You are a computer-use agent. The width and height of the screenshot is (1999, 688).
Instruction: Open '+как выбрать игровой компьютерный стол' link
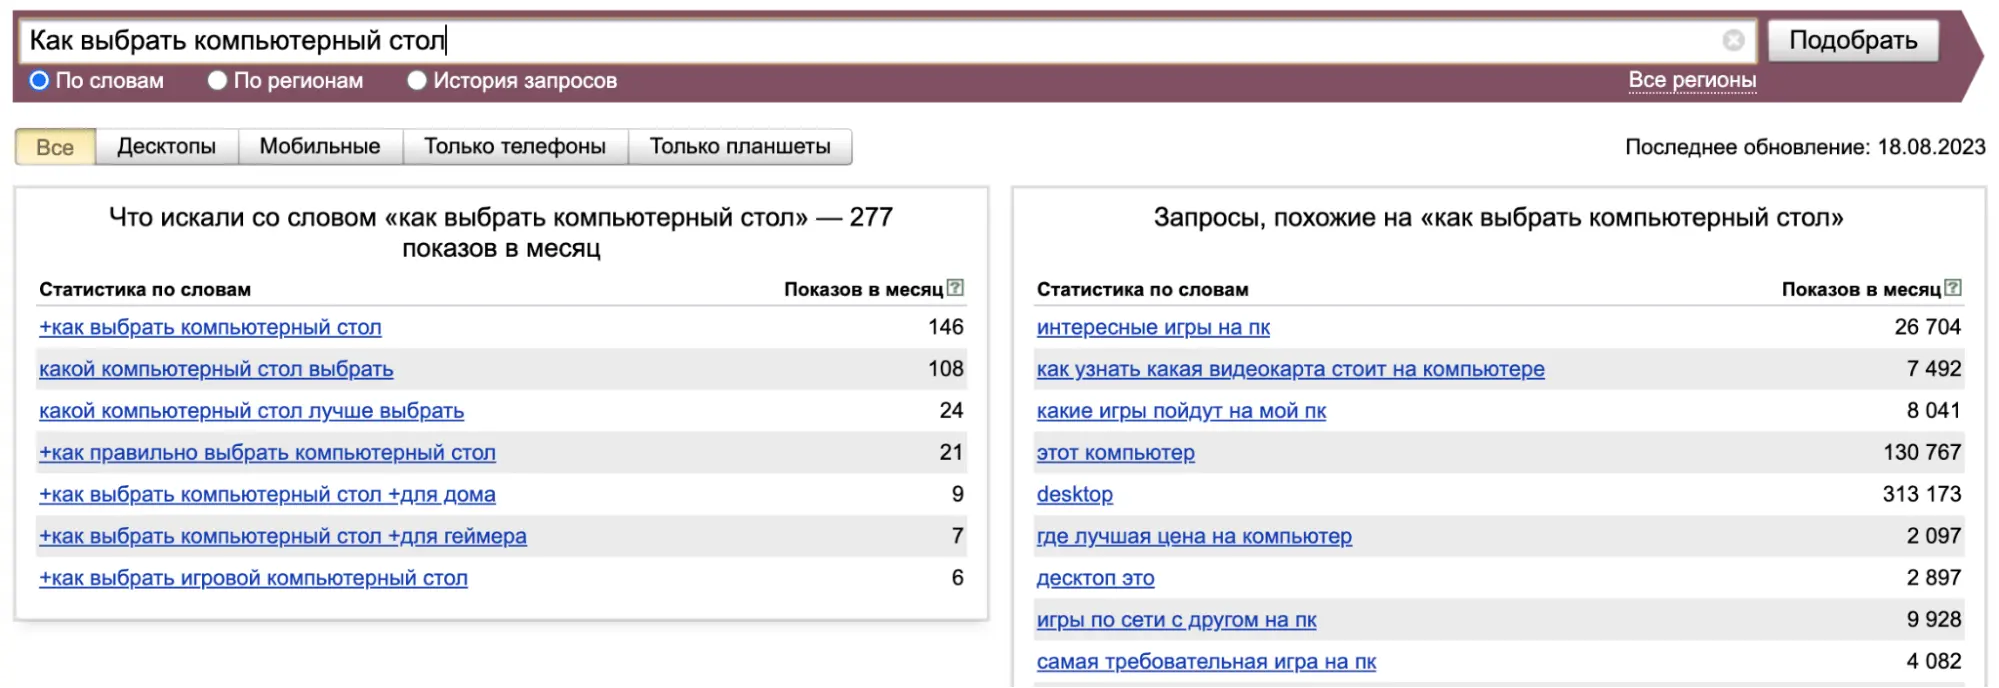(x=253, y=578)
